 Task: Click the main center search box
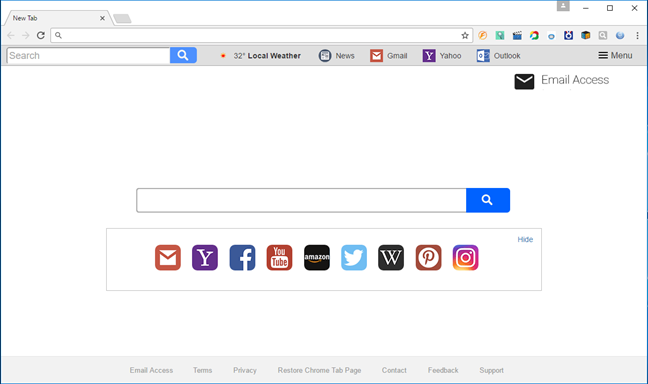(x=301, y=200)
